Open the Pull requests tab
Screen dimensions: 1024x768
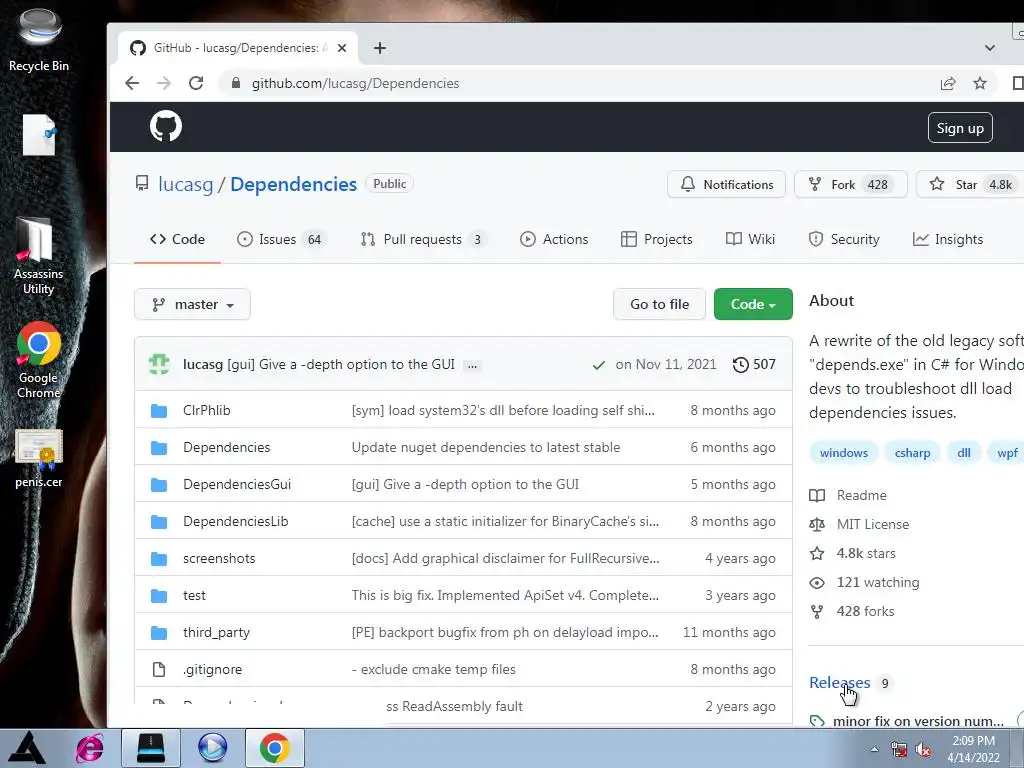coord(423,239)
